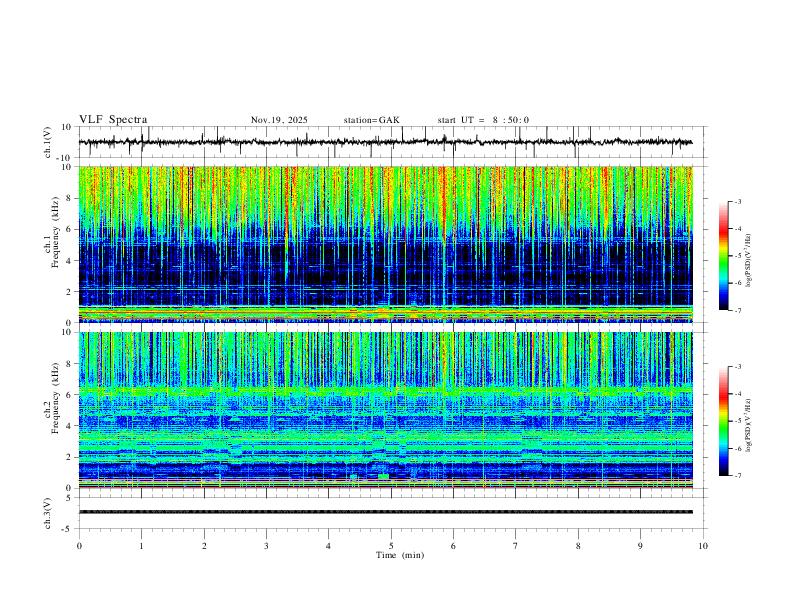Click time axis tick label "7"
792x612 pixels.
(x=516, y=546)
